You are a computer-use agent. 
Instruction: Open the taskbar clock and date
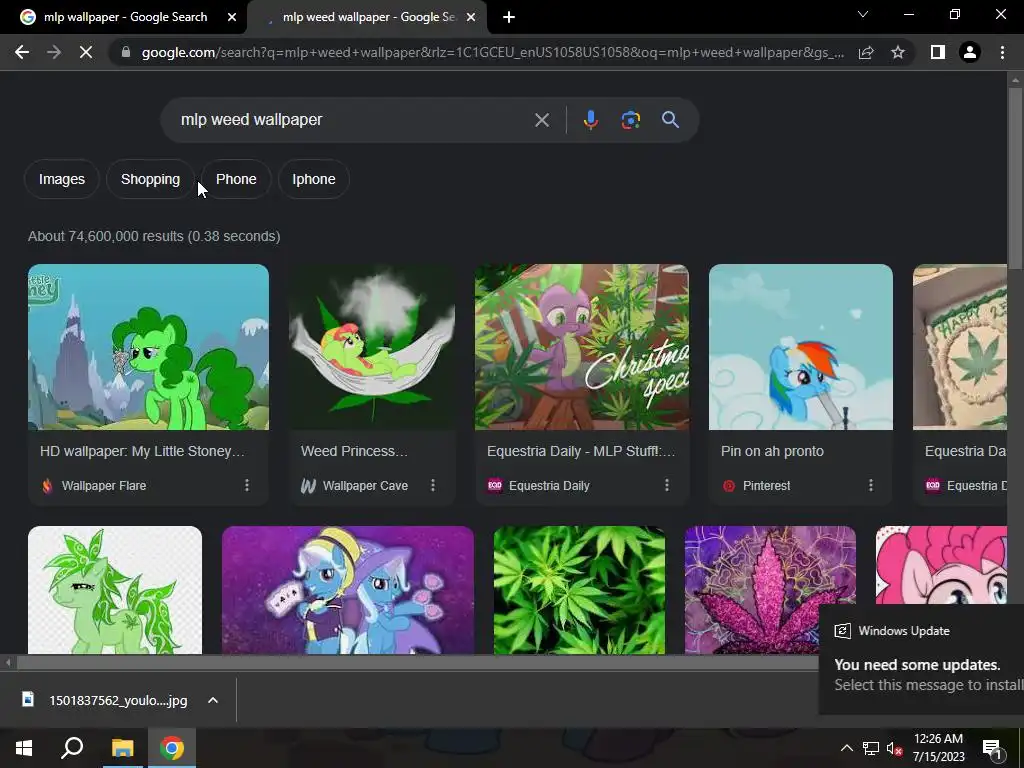coord(938,748)
